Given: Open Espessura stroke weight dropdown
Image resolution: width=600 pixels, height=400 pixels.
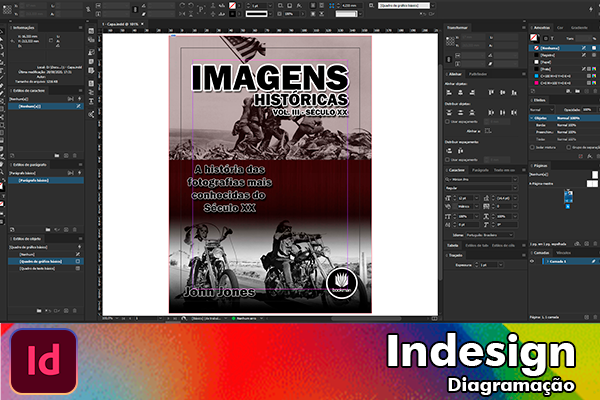Looking at the screenshot, I should [501, 265].
